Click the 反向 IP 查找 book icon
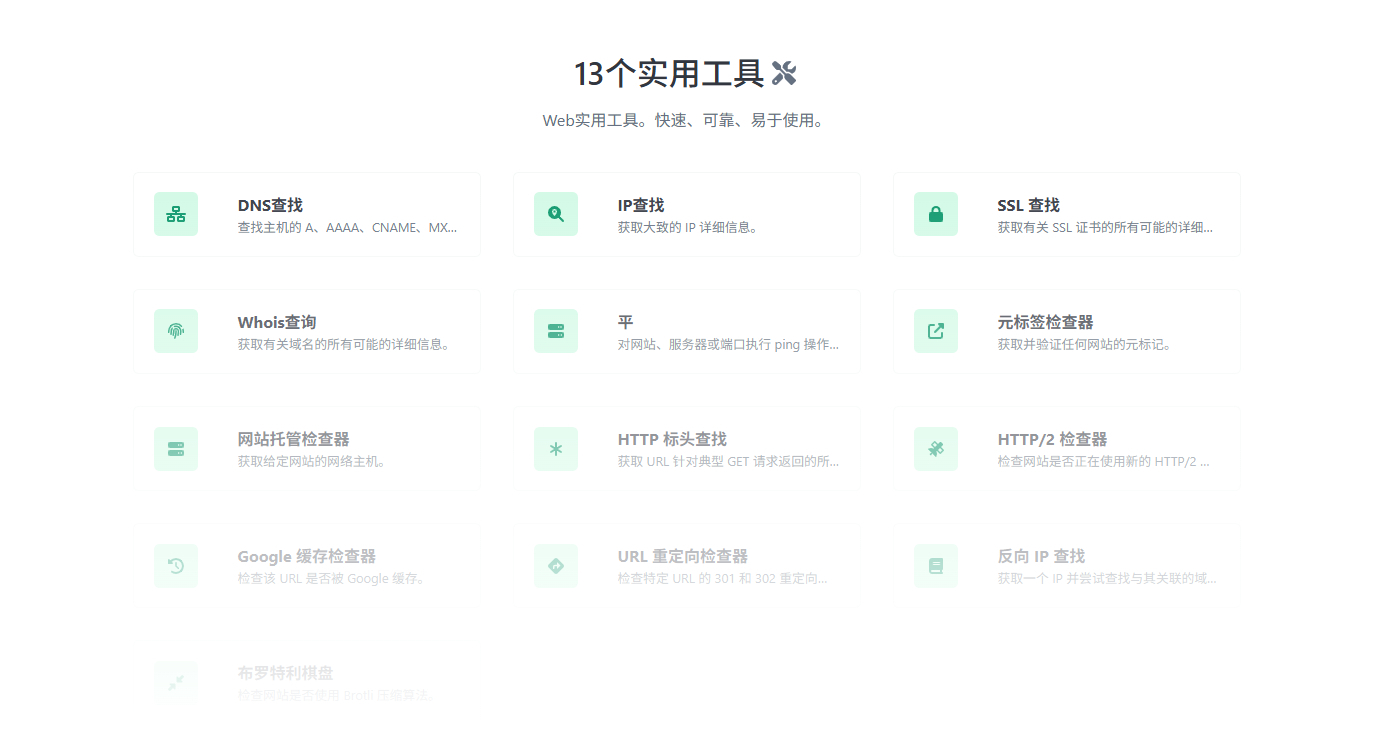Screen dimensions: 1379x756 [x=936, y=566]
